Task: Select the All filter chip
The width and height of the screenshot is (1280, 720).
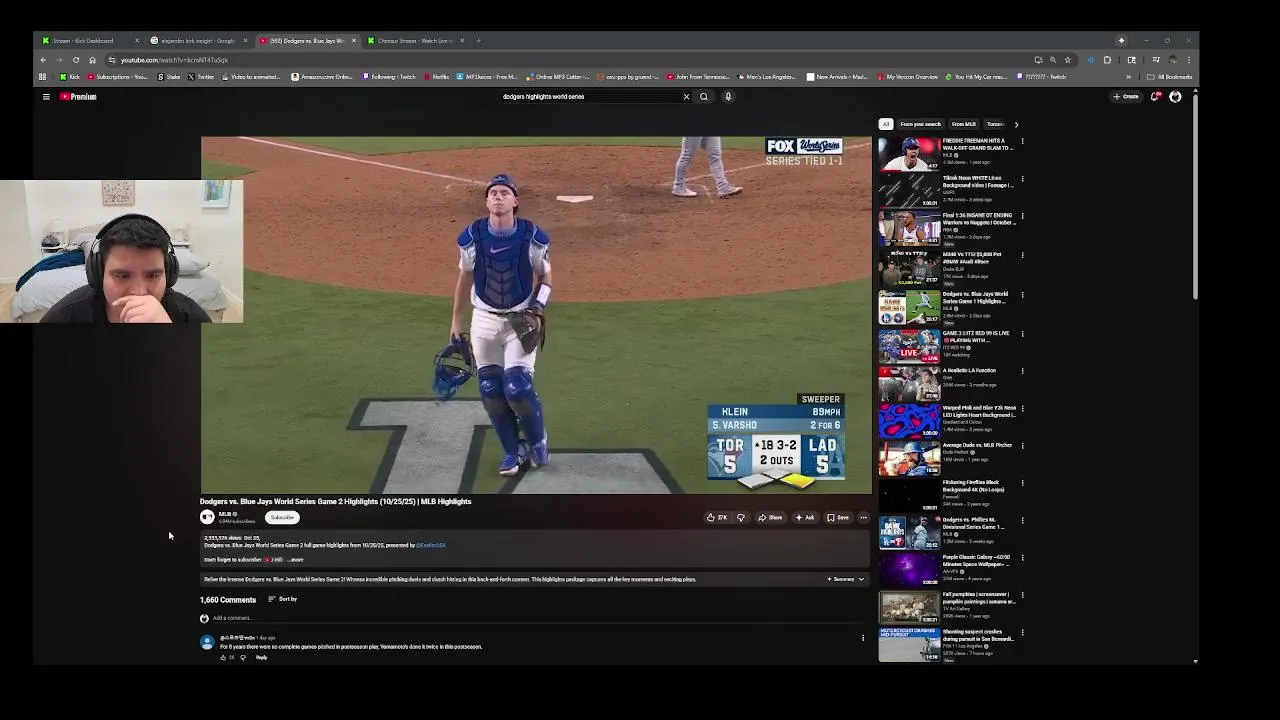Action: (885, 124)
